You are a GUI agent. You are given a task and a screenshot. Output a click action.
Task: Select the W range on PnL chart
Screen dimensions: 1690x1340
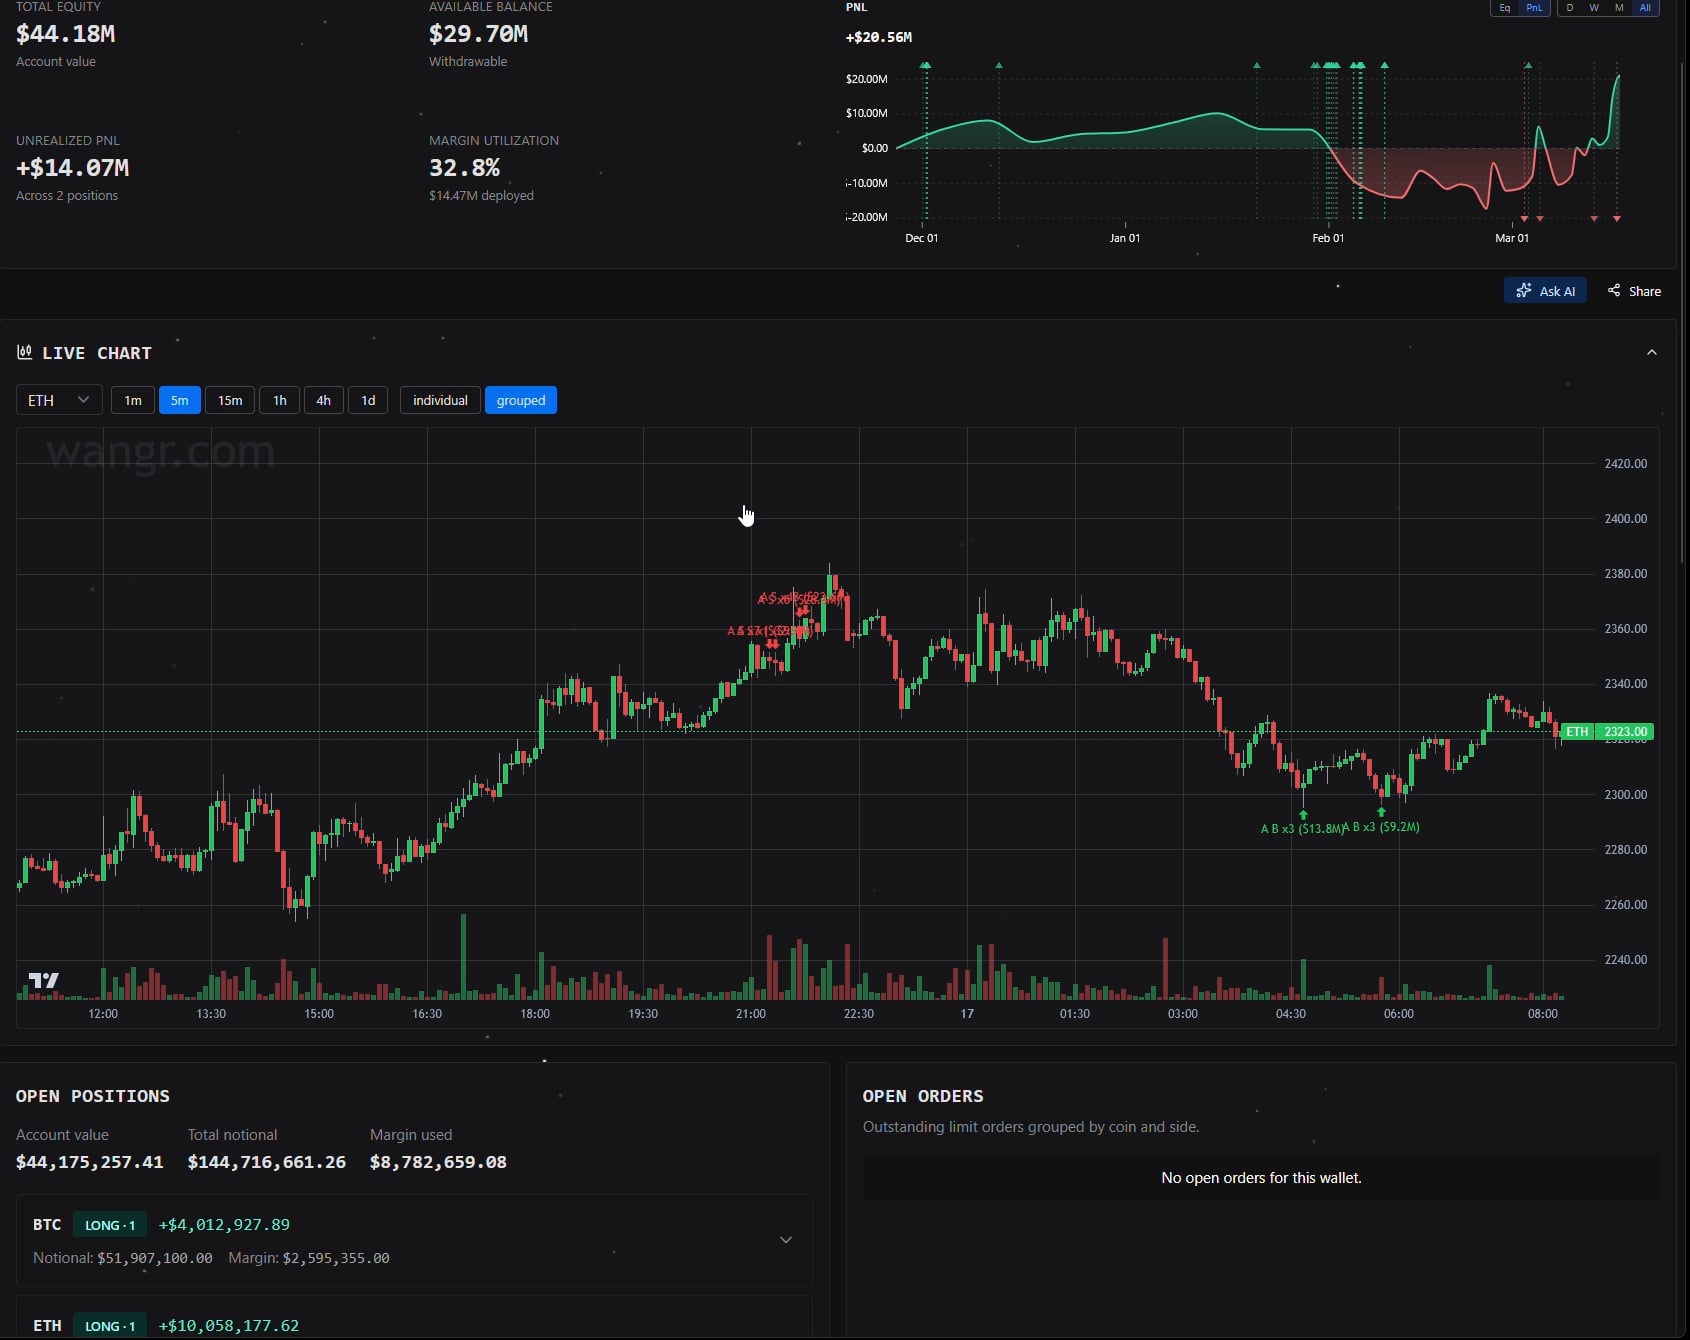[1594, 8]
